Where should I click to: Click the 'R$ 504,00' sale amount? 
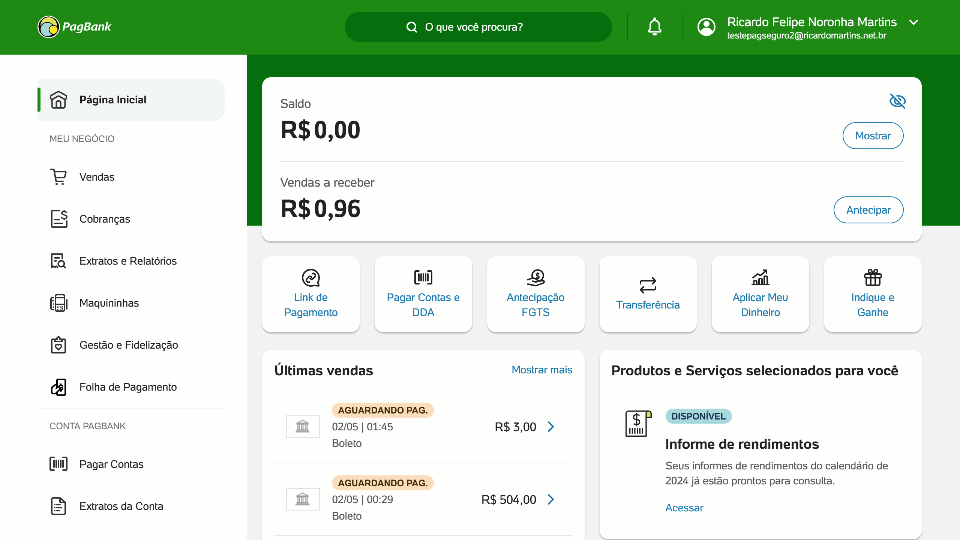pyautogui.click(x=509, y=500)
